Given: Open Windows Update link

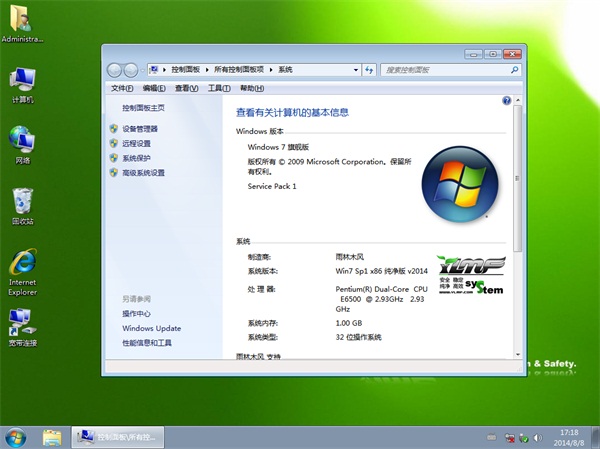Looking at the screenshot, I should 152,328.
